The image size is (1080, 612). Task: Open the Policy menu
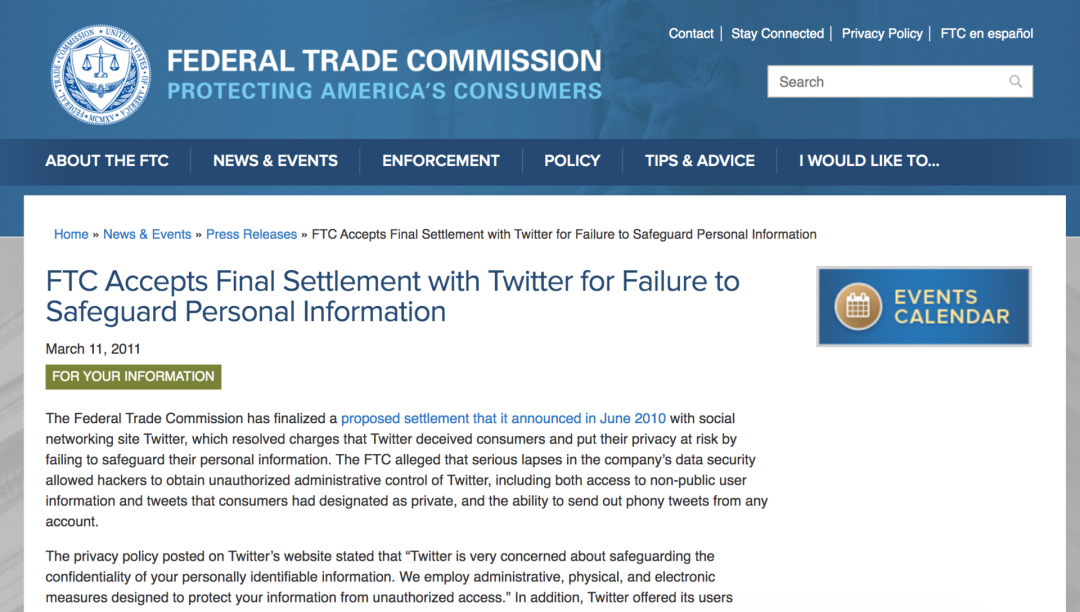click(572, 161)
